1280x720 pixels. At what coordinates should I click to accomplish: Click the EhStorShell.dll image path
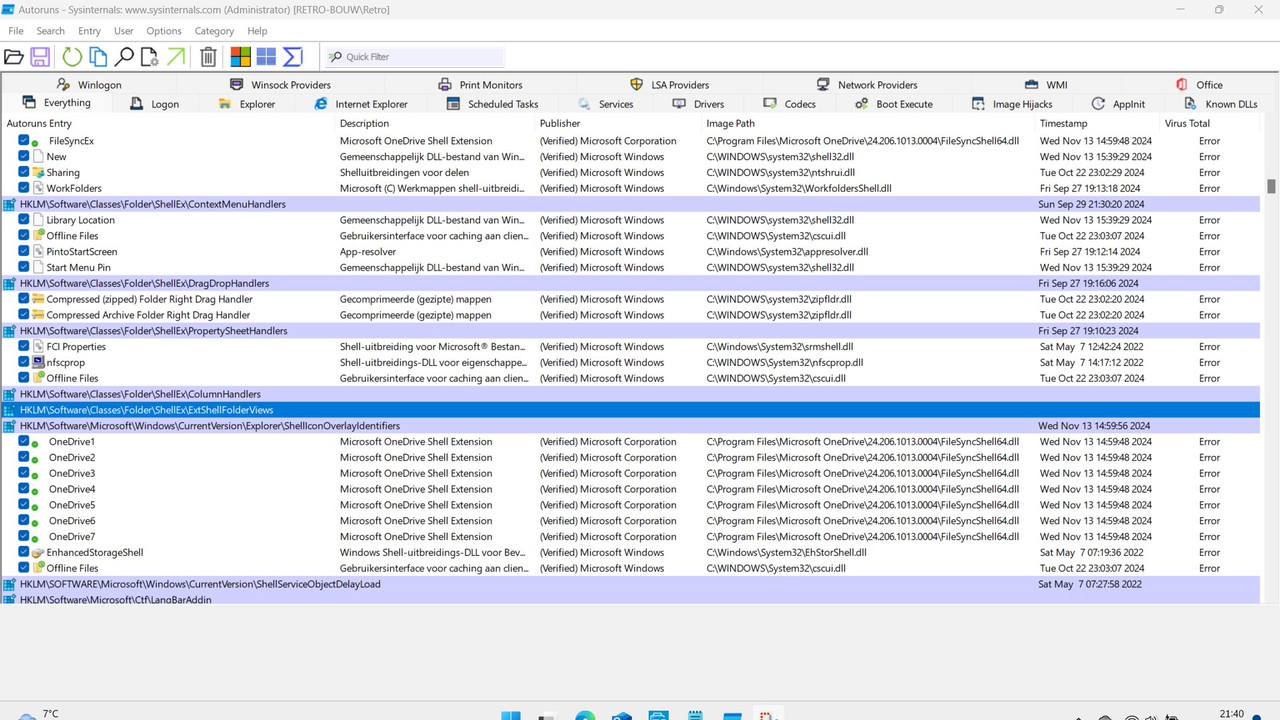785,552
